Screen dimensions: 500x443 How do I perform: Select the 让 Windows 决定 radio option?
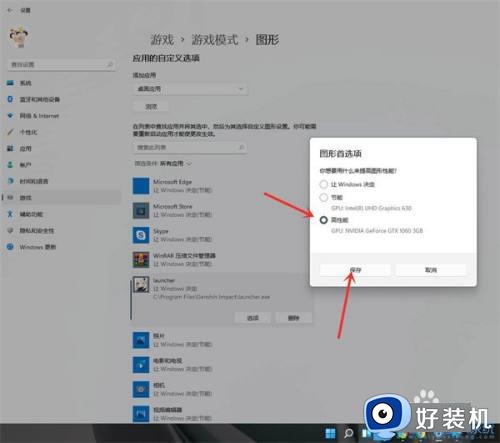[x=323, y=184]
